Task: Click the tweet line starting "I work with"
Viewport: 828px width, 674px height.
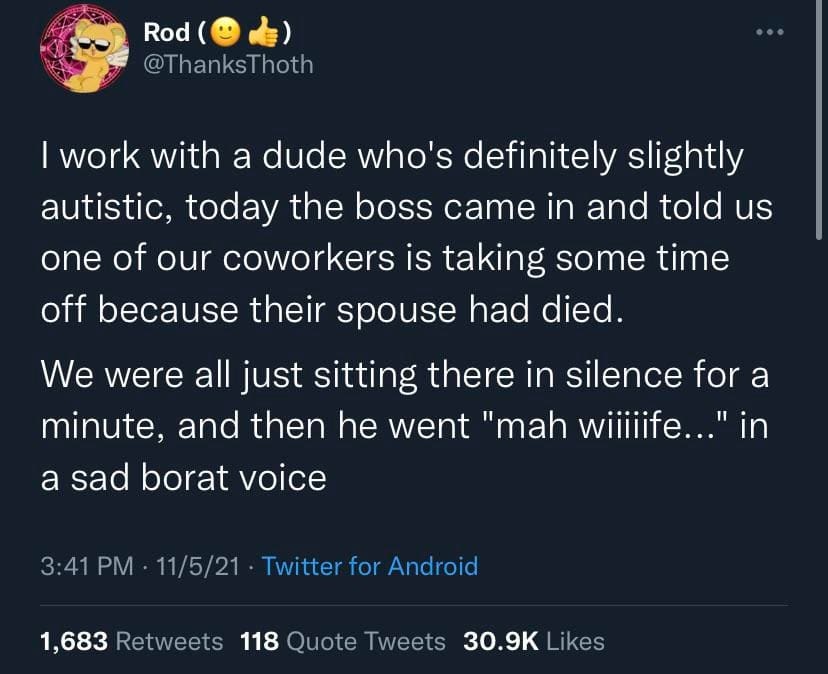Action: (x=392, y=157)
